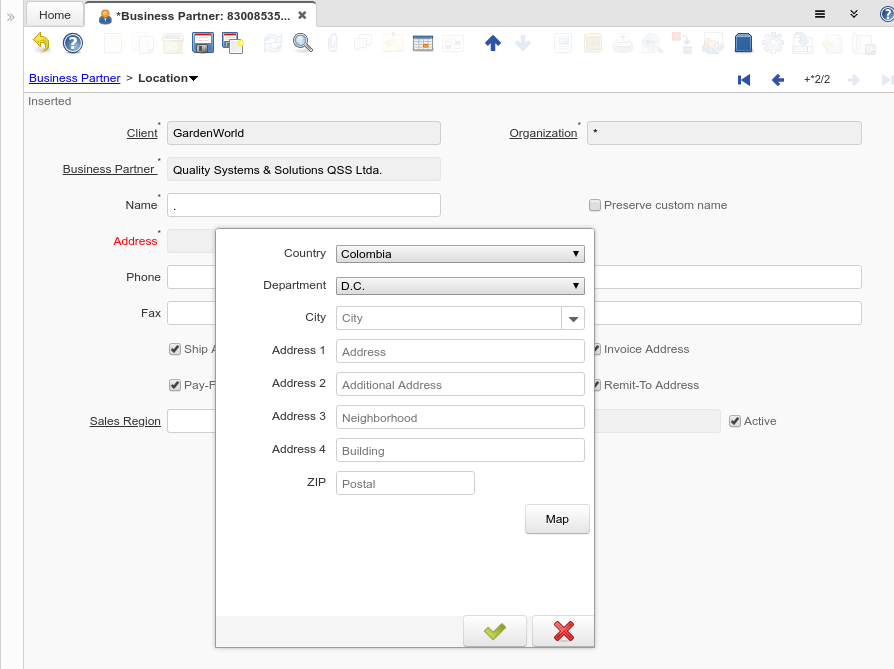Viewport: 894px width, 669px height.
Task: Open Help from the toolbar
Action: 73,43
